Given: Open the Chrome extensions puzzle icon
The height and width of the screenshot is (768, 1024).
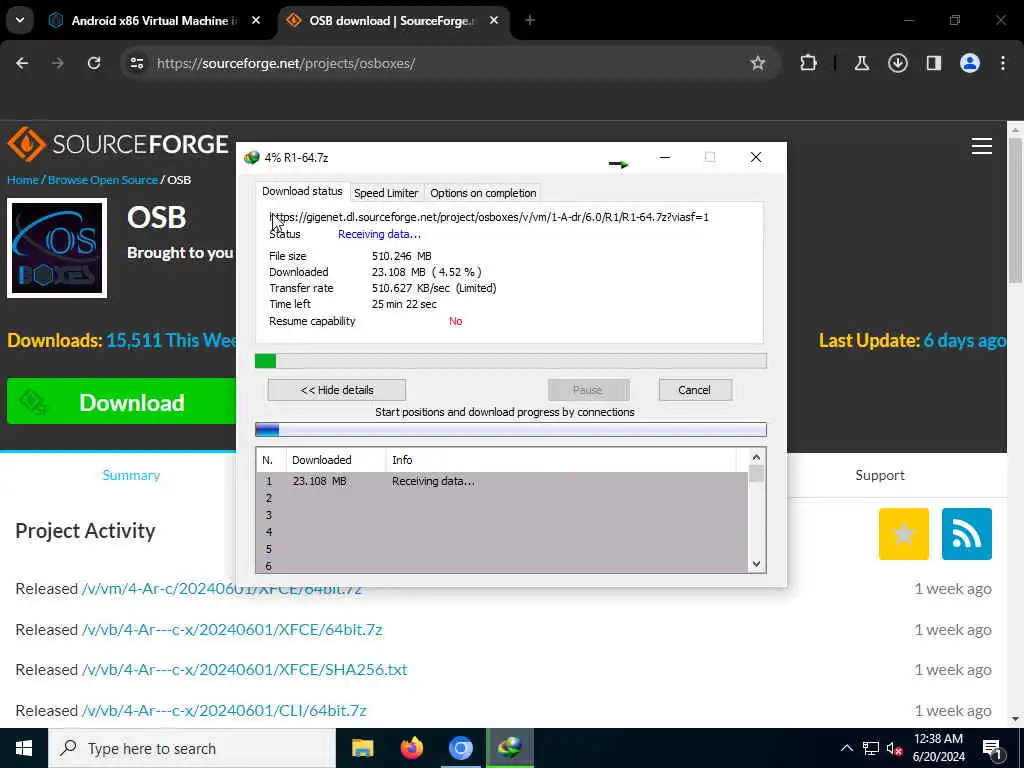Looking at the screenshot, I should (808, 63).
